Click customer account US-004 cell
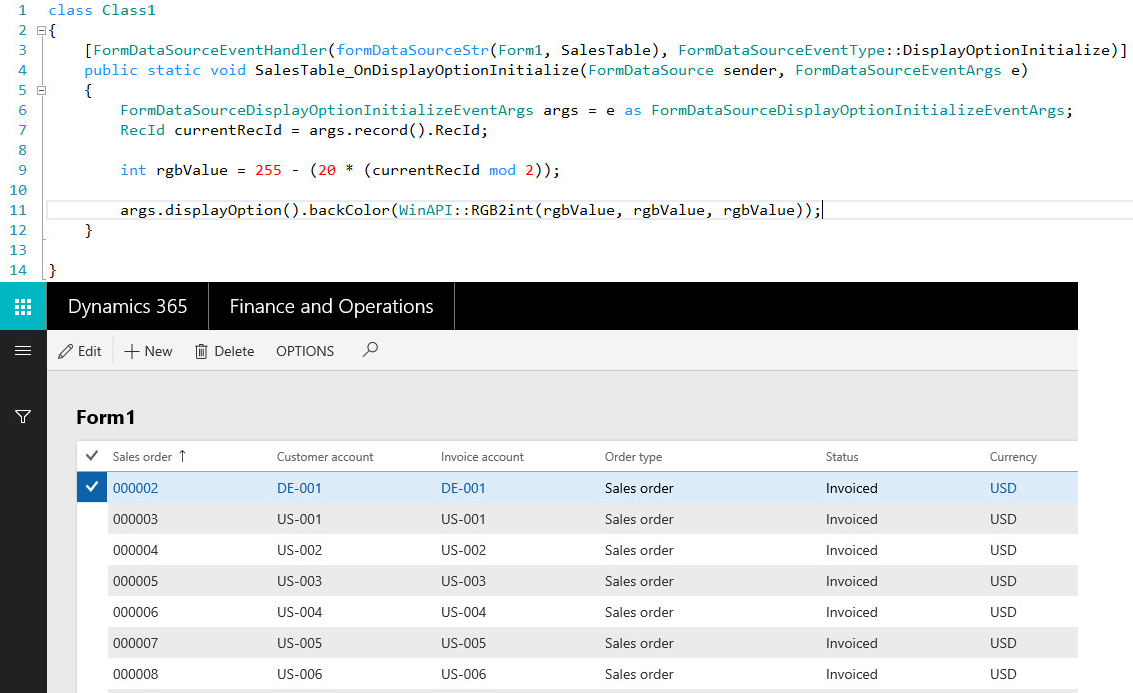Viewport: 1133px width, 693px height. (299, 612)
